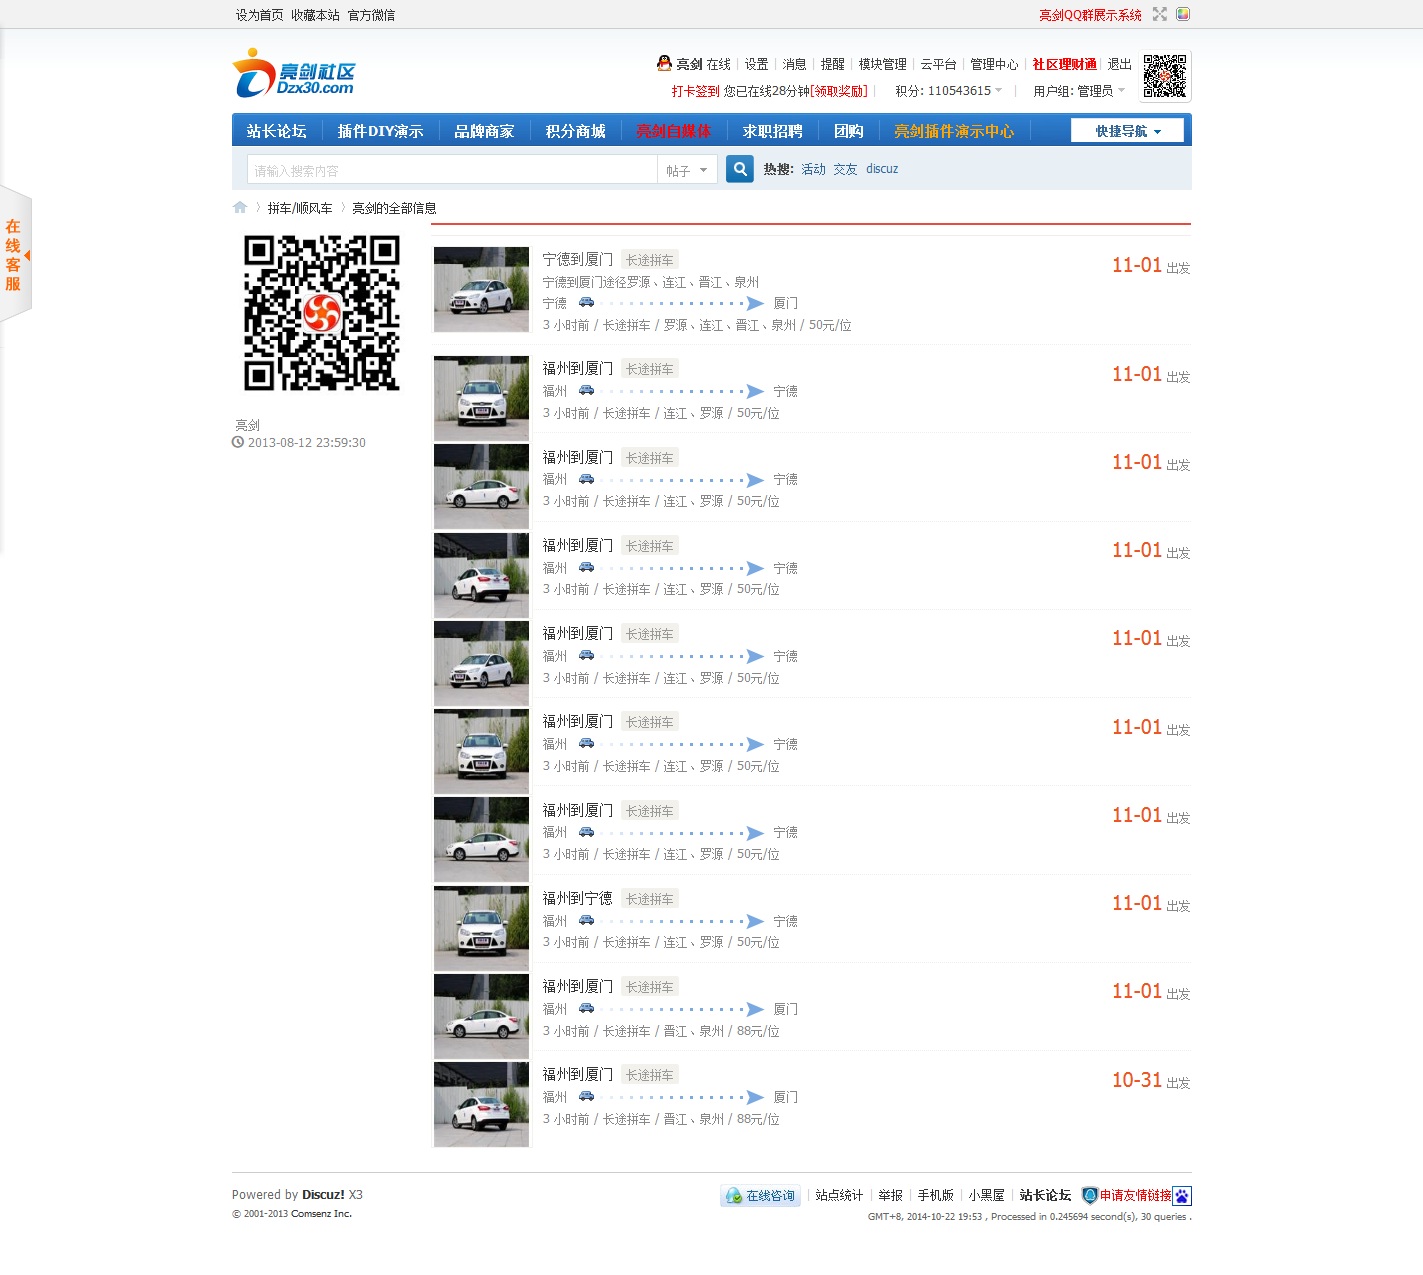Click the 退出 logout link
The image size is (1423, 1275).
tap(1120, 64)
